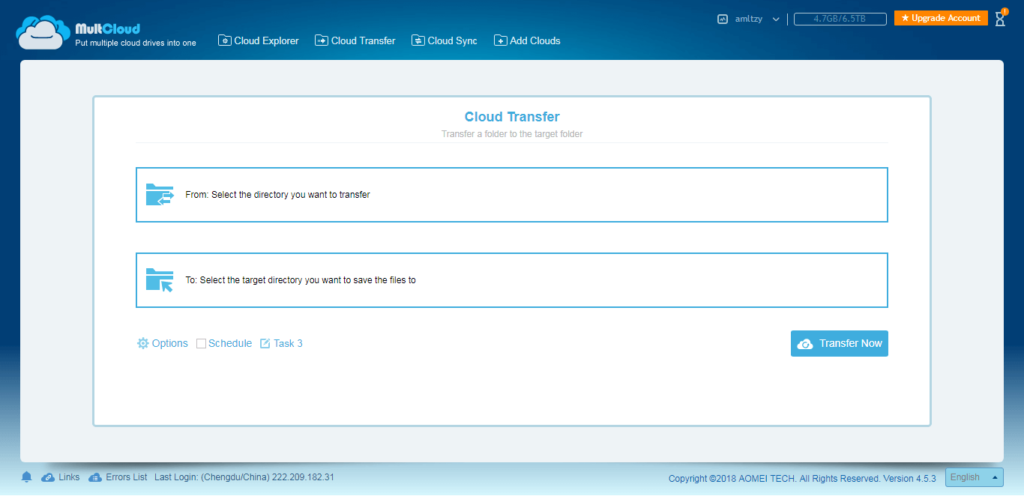Click the notification bell icon
This screenshot has width=1024, height=496.
point(26,477)
